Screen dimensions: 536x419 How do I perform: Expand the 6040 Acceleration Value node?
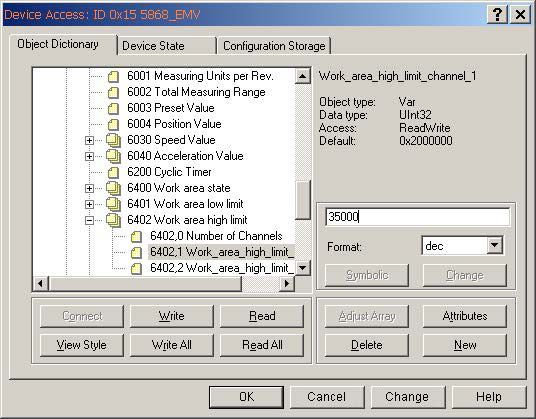pos(89,157)
